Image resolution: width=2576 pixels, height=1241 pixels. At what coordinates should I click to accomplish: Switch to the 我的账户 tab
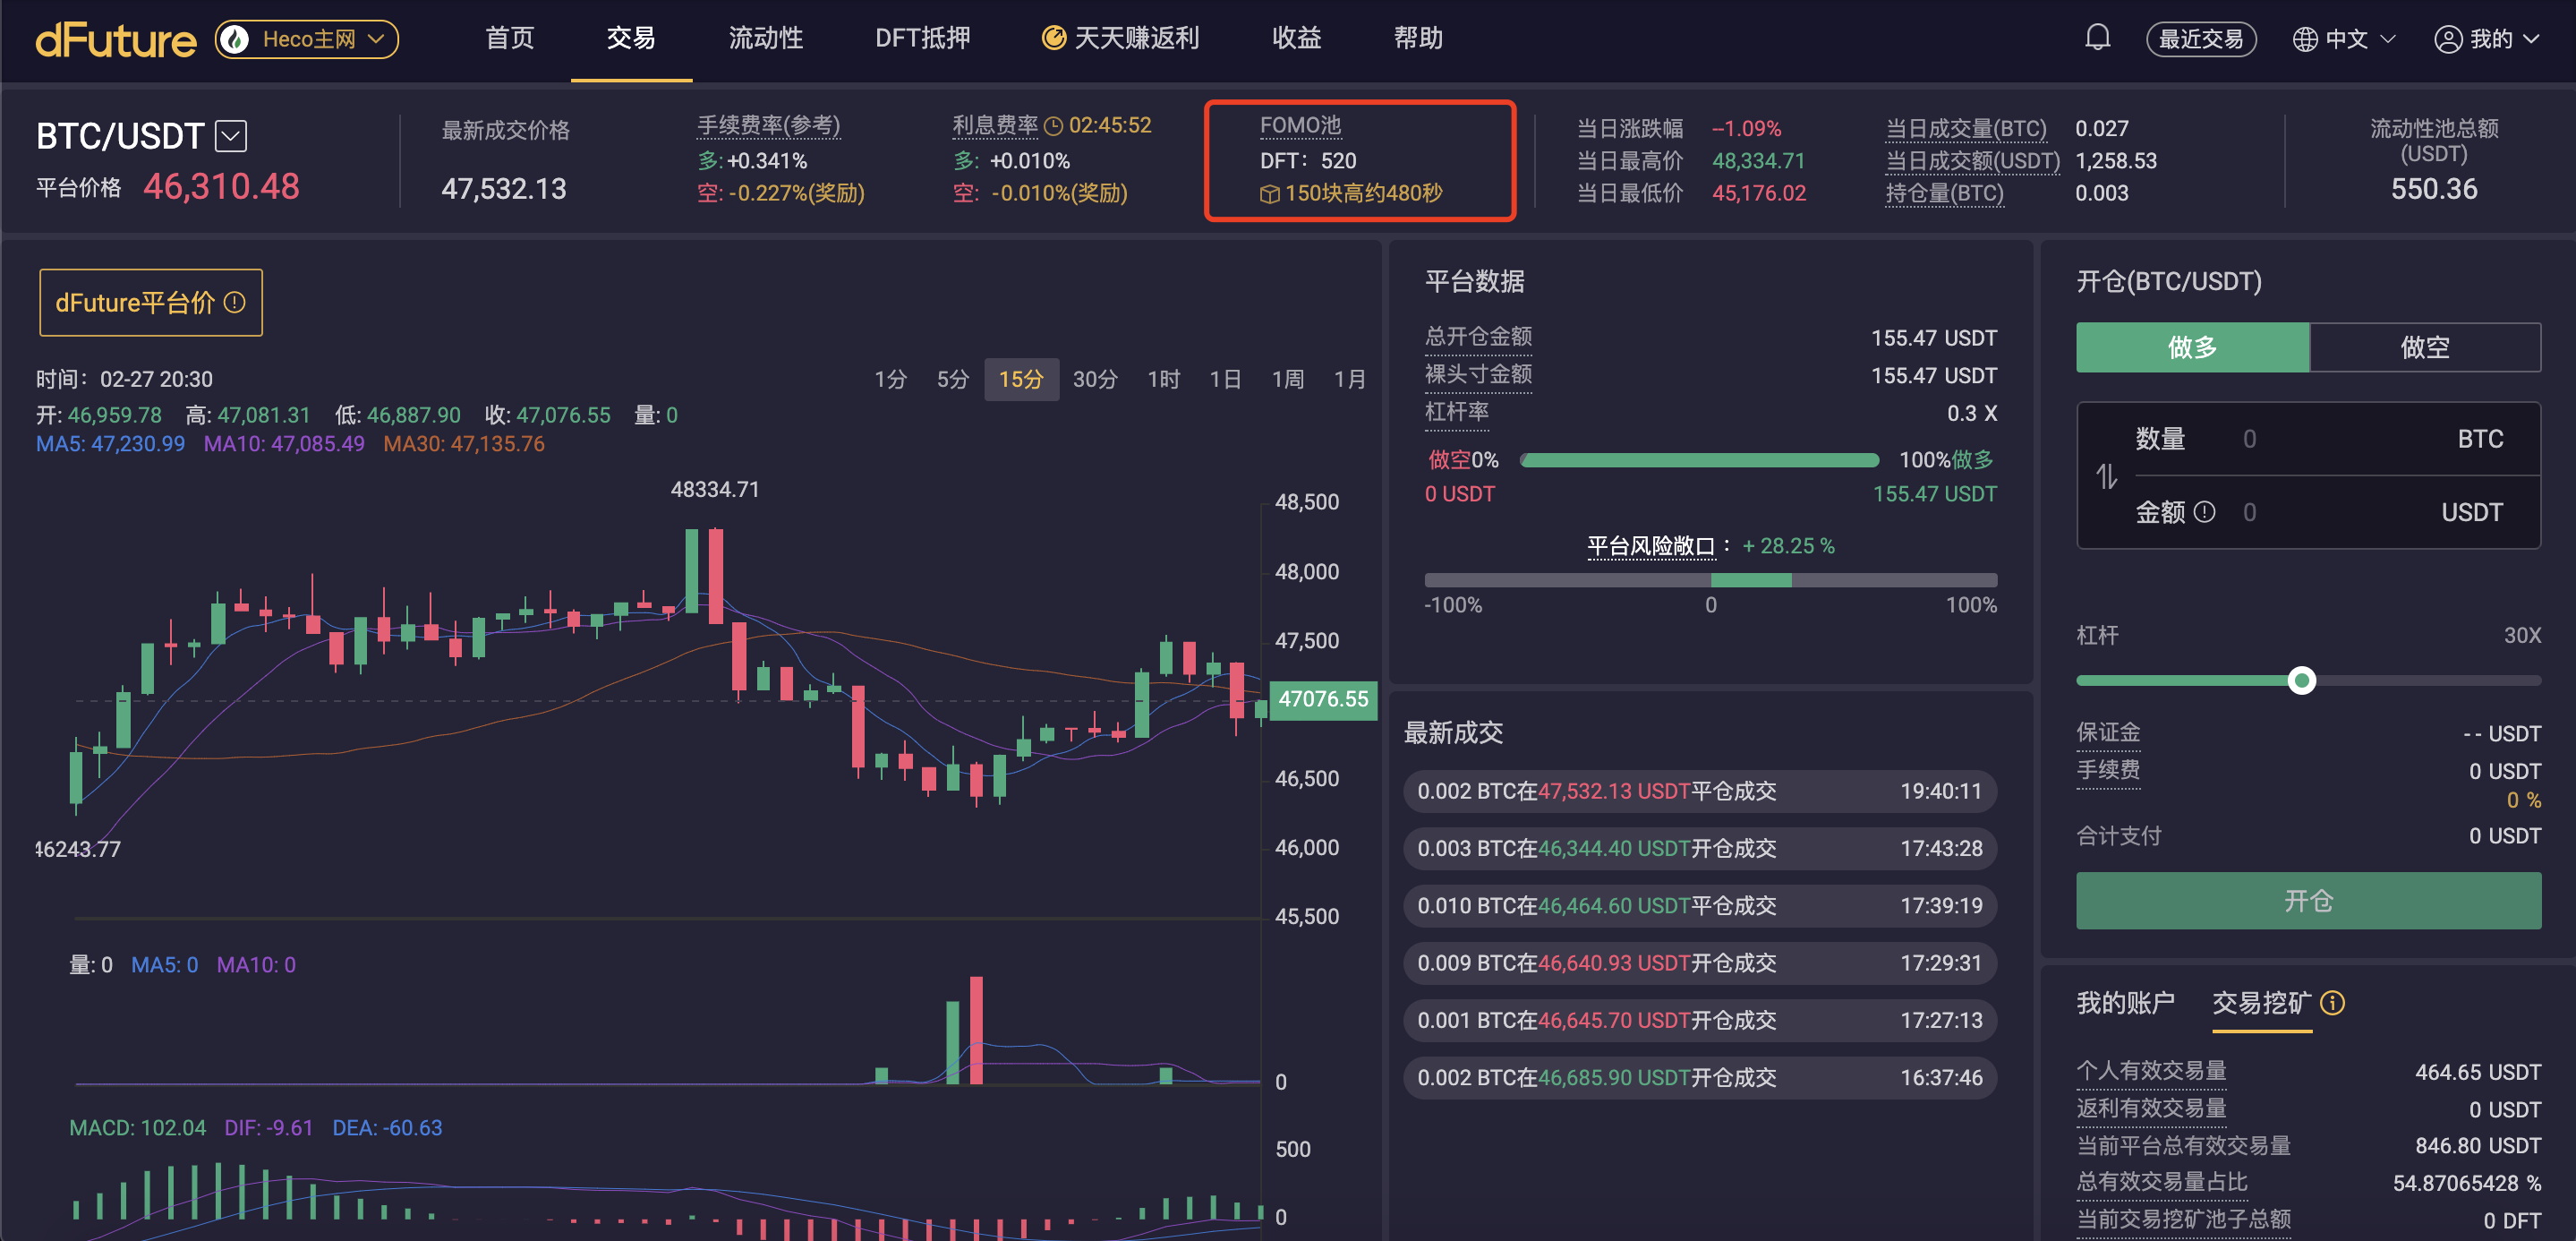click(2125, 1002)
